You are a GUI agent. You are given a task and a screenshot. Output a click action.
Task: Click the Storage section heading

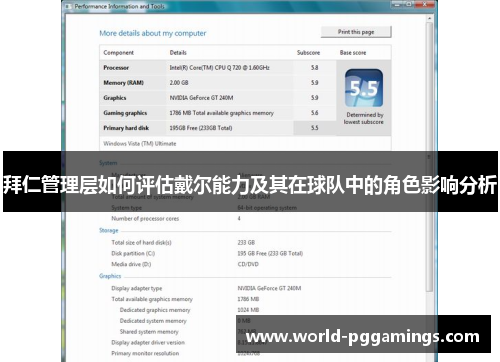tap(109, 230)
